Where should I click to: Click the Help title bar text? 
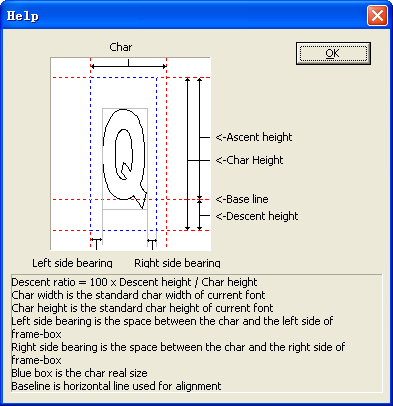[23, 16]
